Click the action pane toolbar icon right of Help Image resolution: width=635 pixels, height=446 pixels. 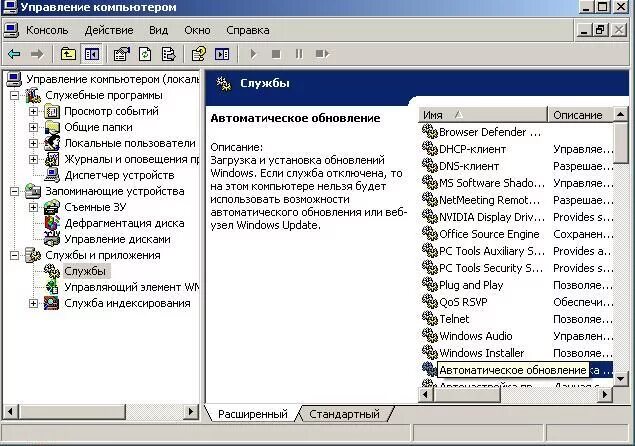222,54
